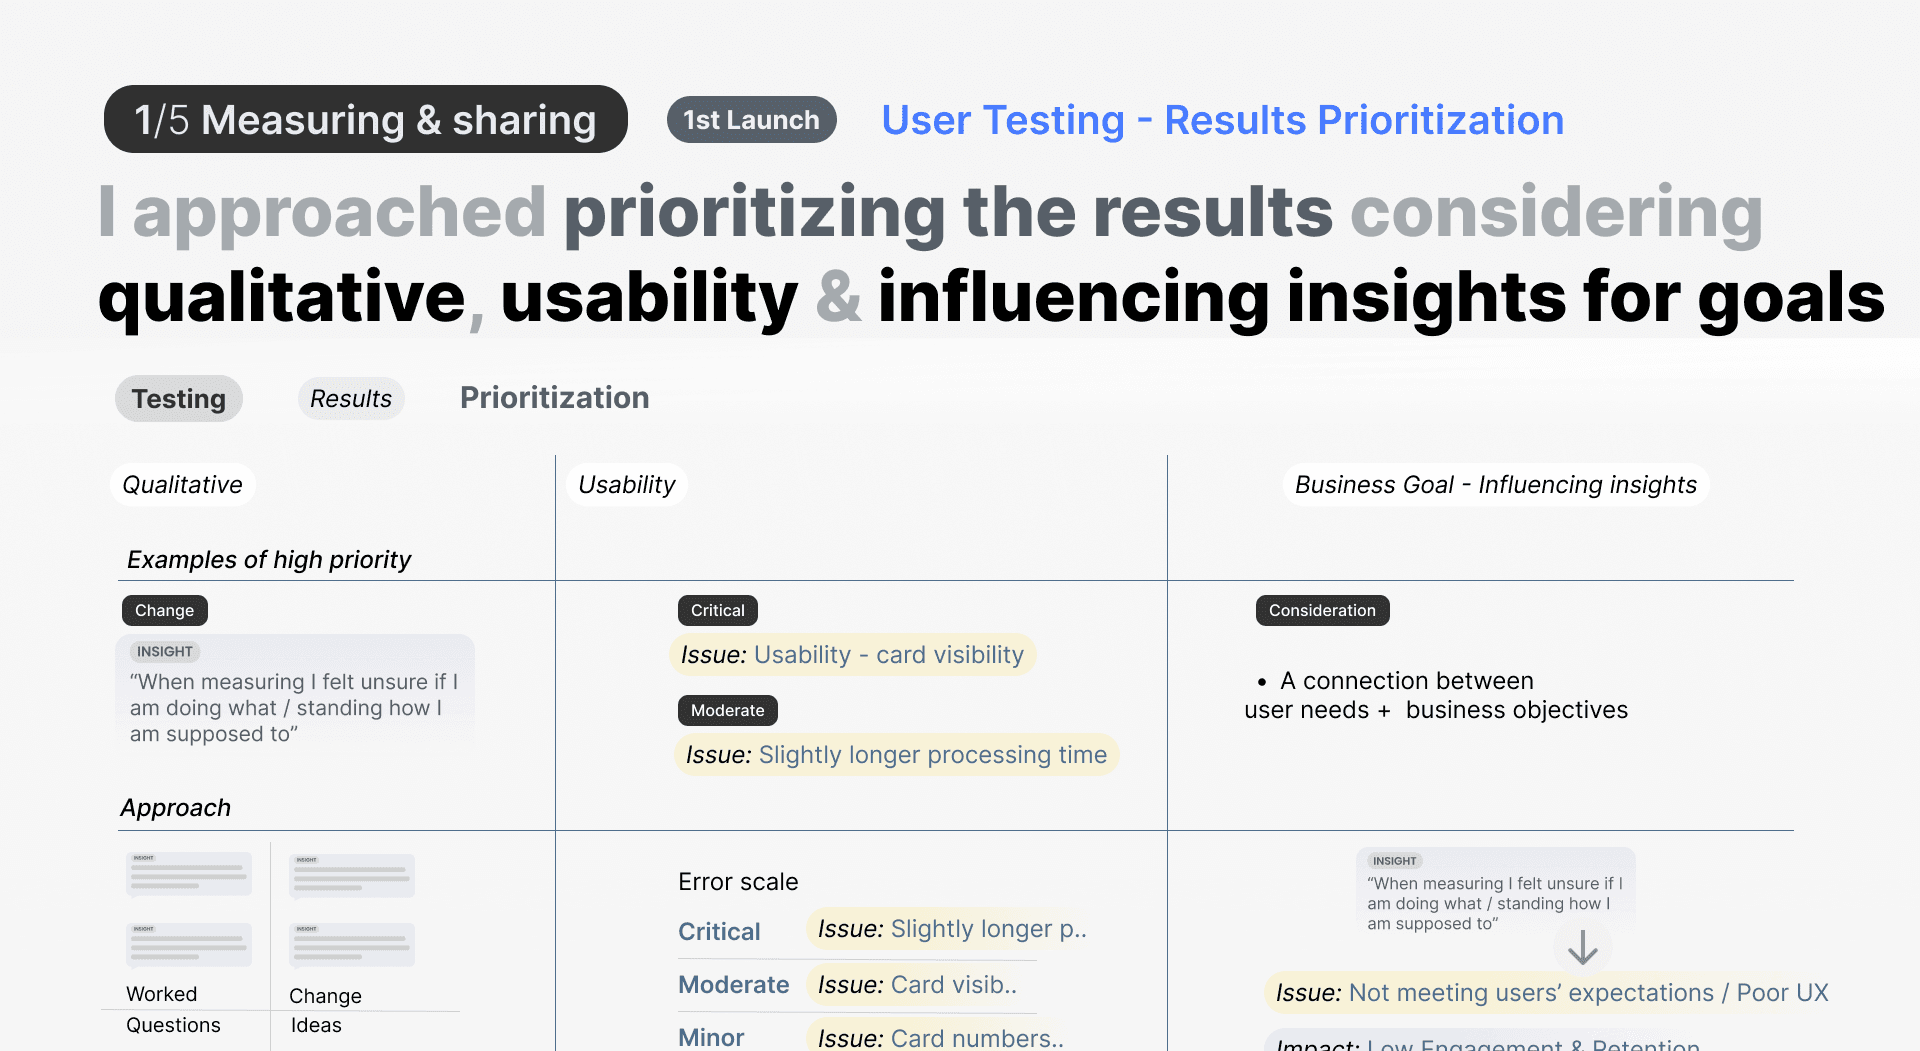The height and width of the screenshot is (1051, 1920).
Task: Click the Critical level in Error scale
Action: click(x=719, y=932)
